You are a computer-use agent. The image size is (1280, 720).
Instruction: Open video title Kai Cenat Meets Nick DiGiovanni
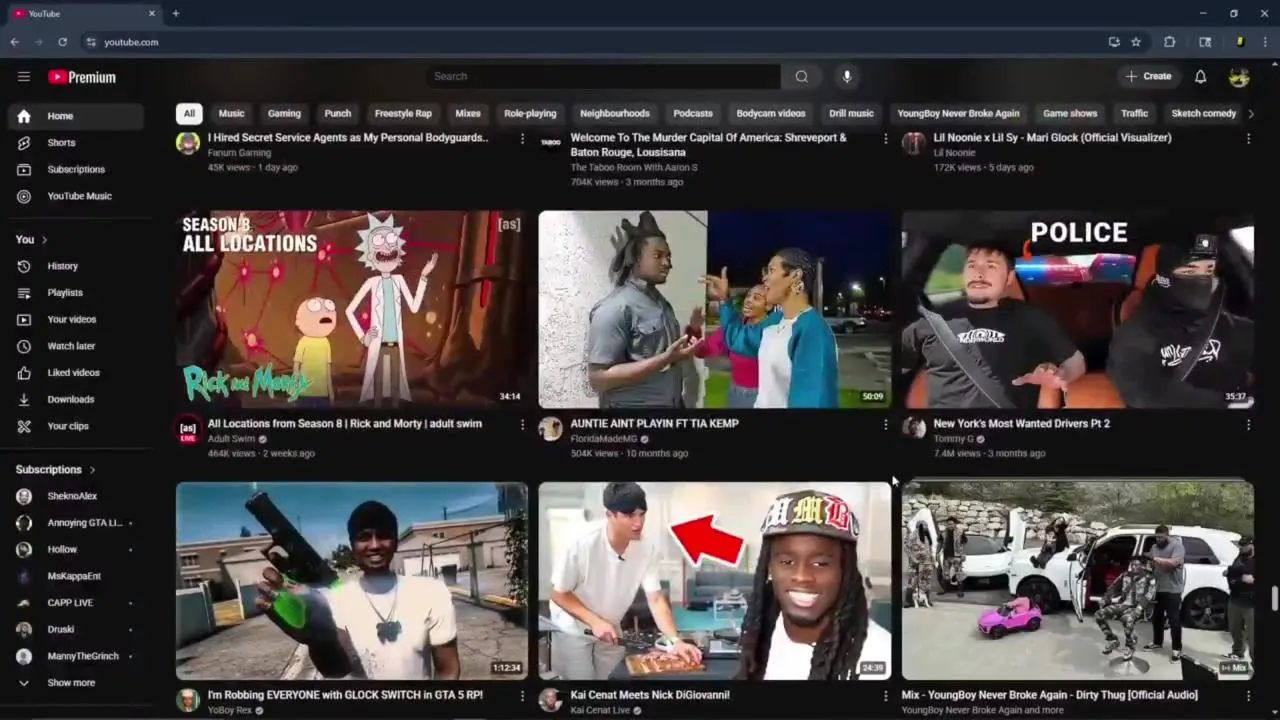point(650,695)
